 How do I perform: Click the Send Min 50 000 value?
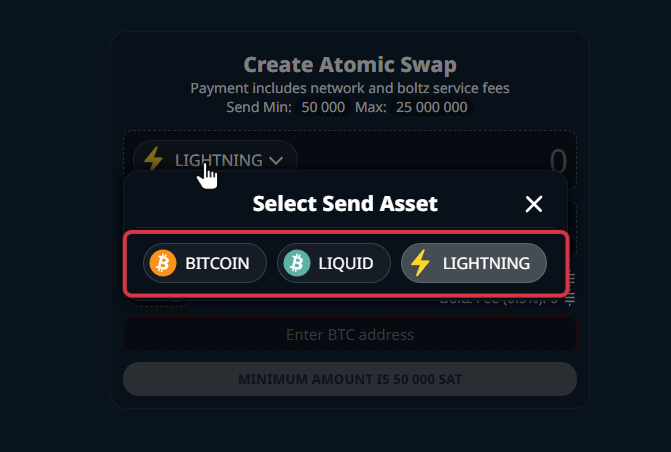point(322,107)
